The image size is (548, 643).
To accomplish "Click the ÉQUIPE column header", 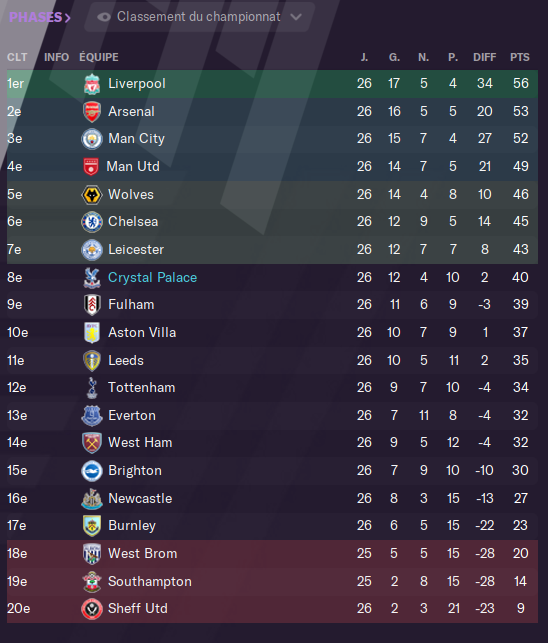I will point(99,57).
